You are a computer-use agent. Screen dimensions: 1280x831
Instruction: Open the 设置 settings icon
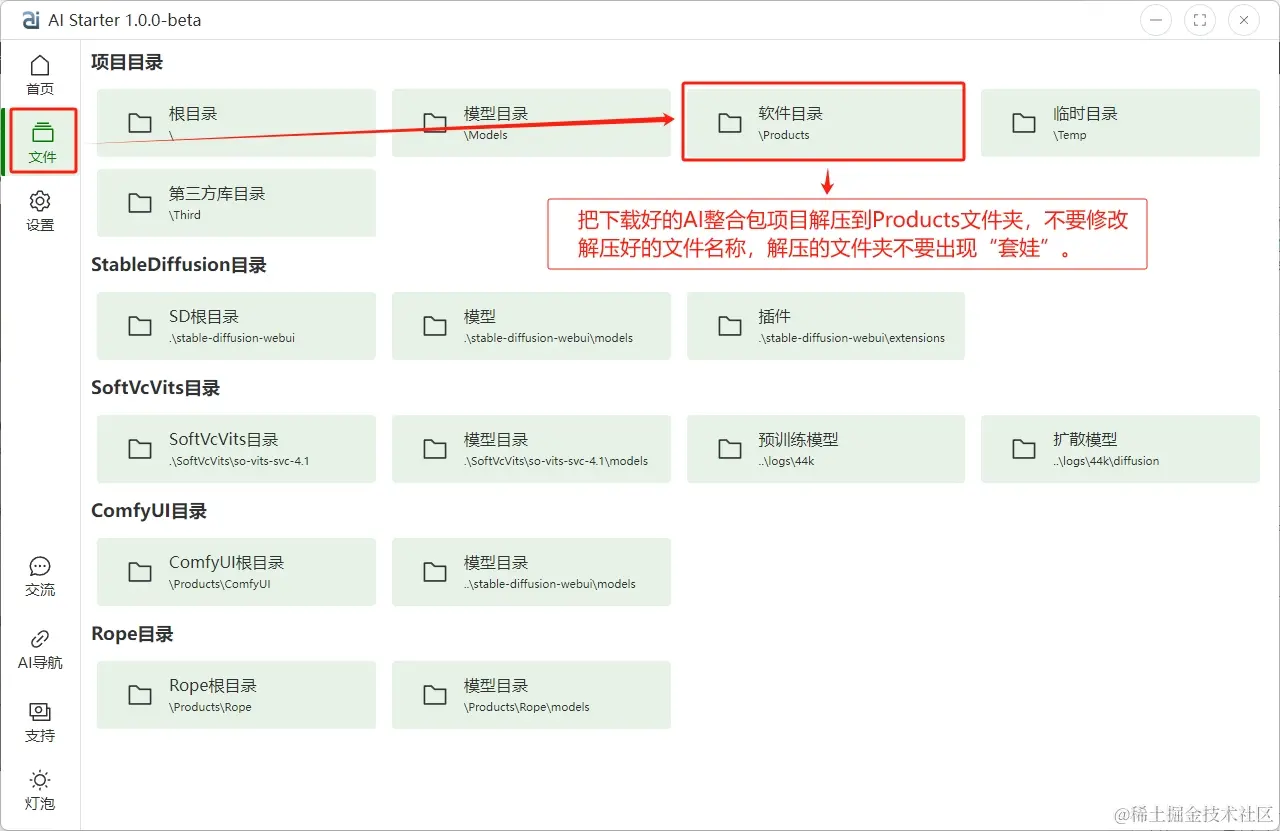point(40,209)
